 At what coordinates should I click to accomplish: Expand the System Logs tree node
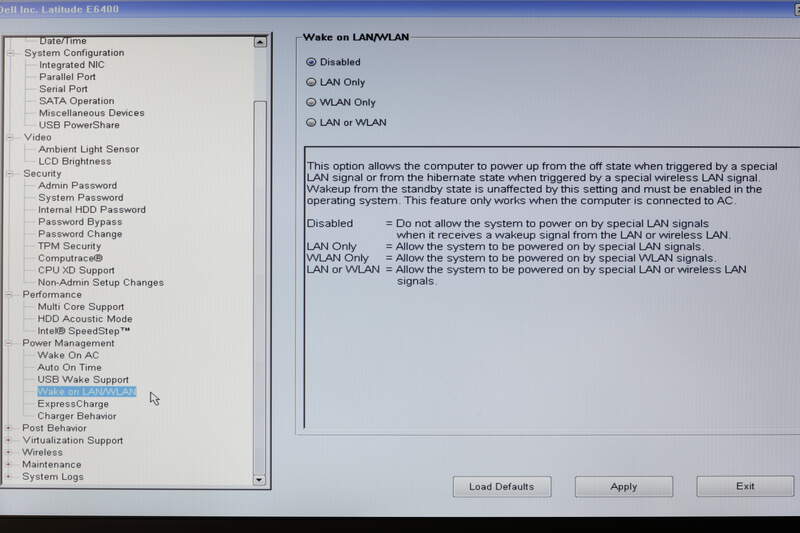click(x=9, y=477)
